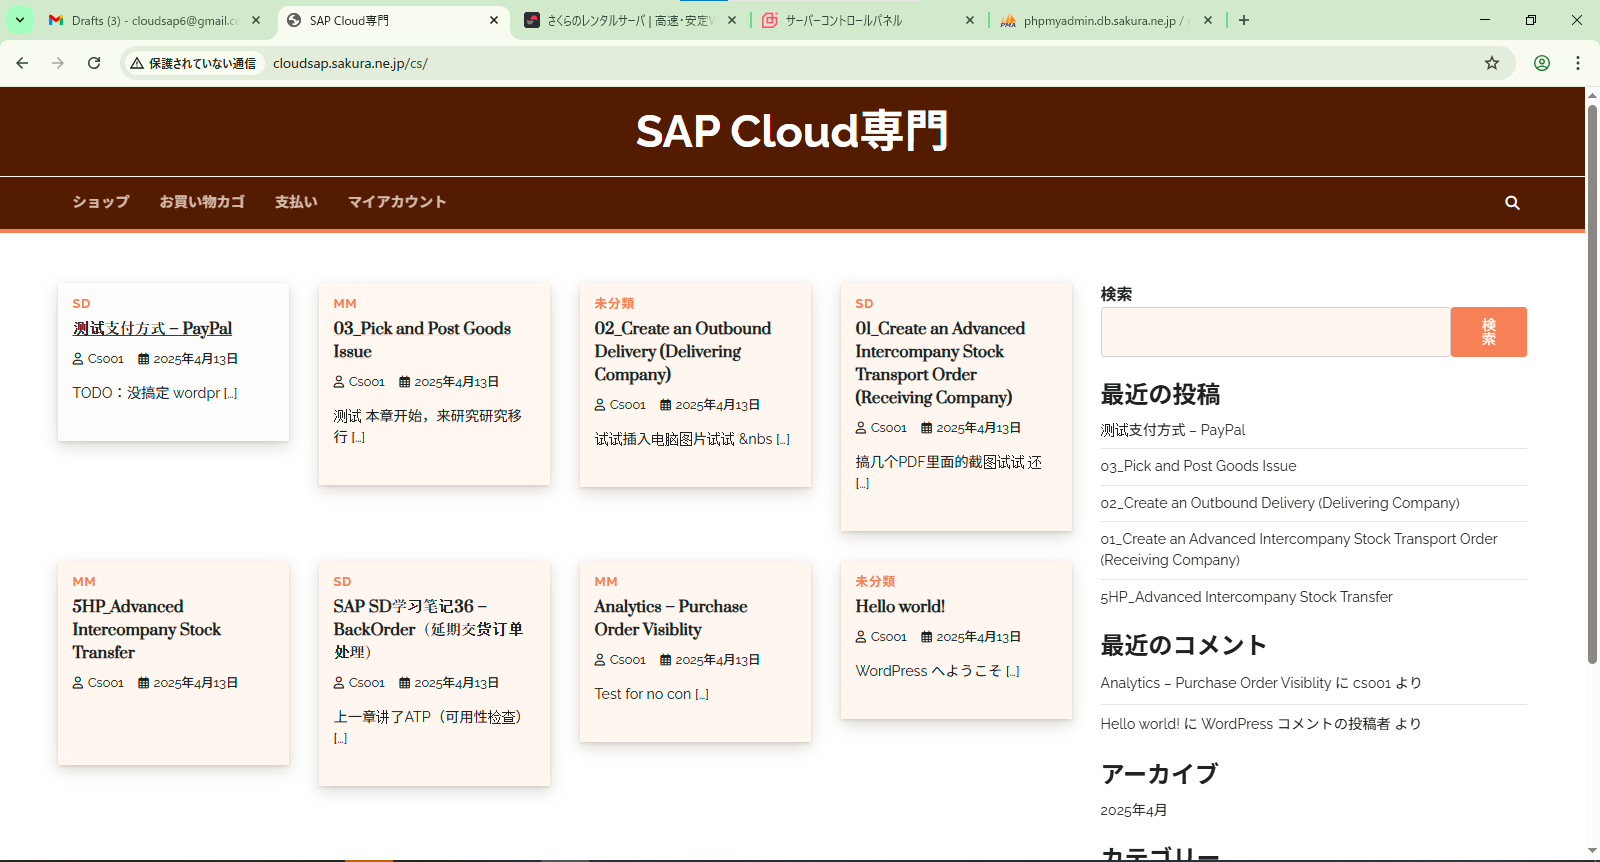Open post 03_Pick and Post Goods Issue card
Viewport: 1600px width, 862px height.
(x=422, y=340)
